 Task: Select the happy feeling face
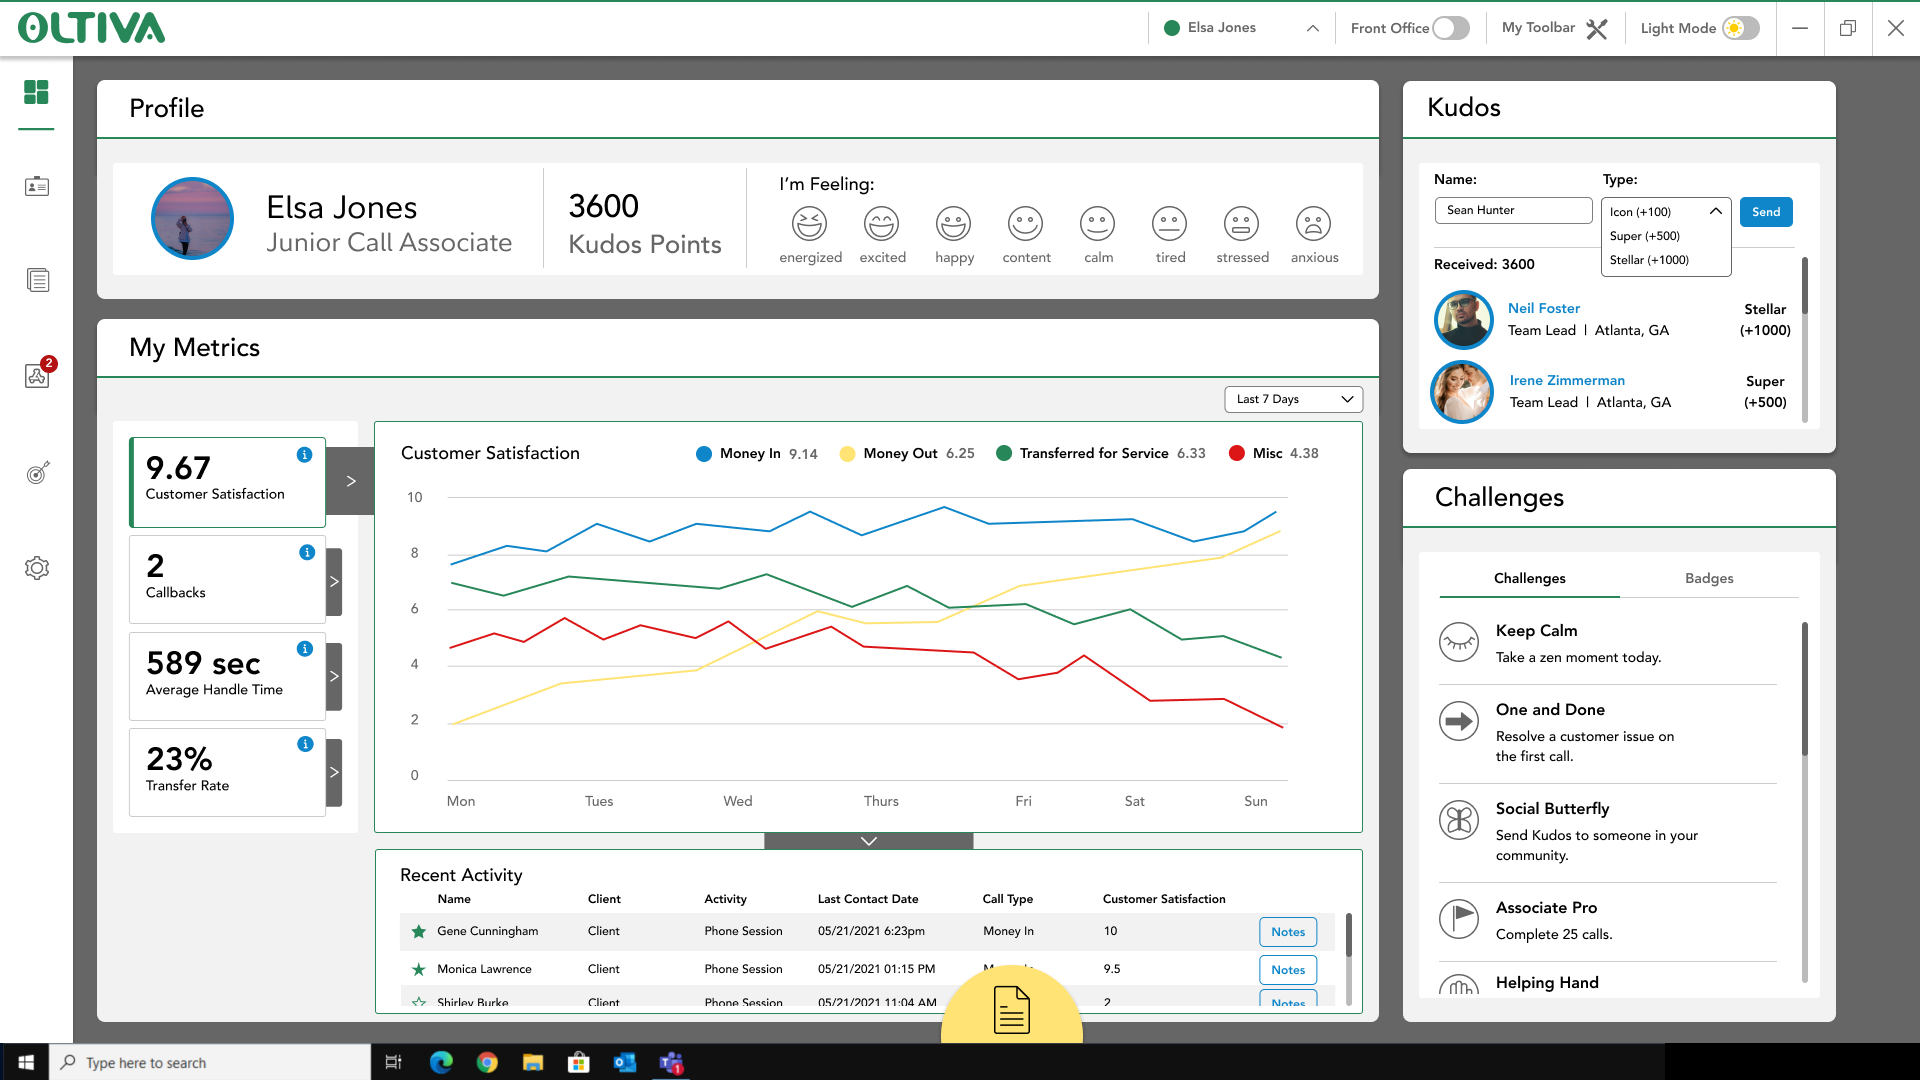(x=954, y=224)
